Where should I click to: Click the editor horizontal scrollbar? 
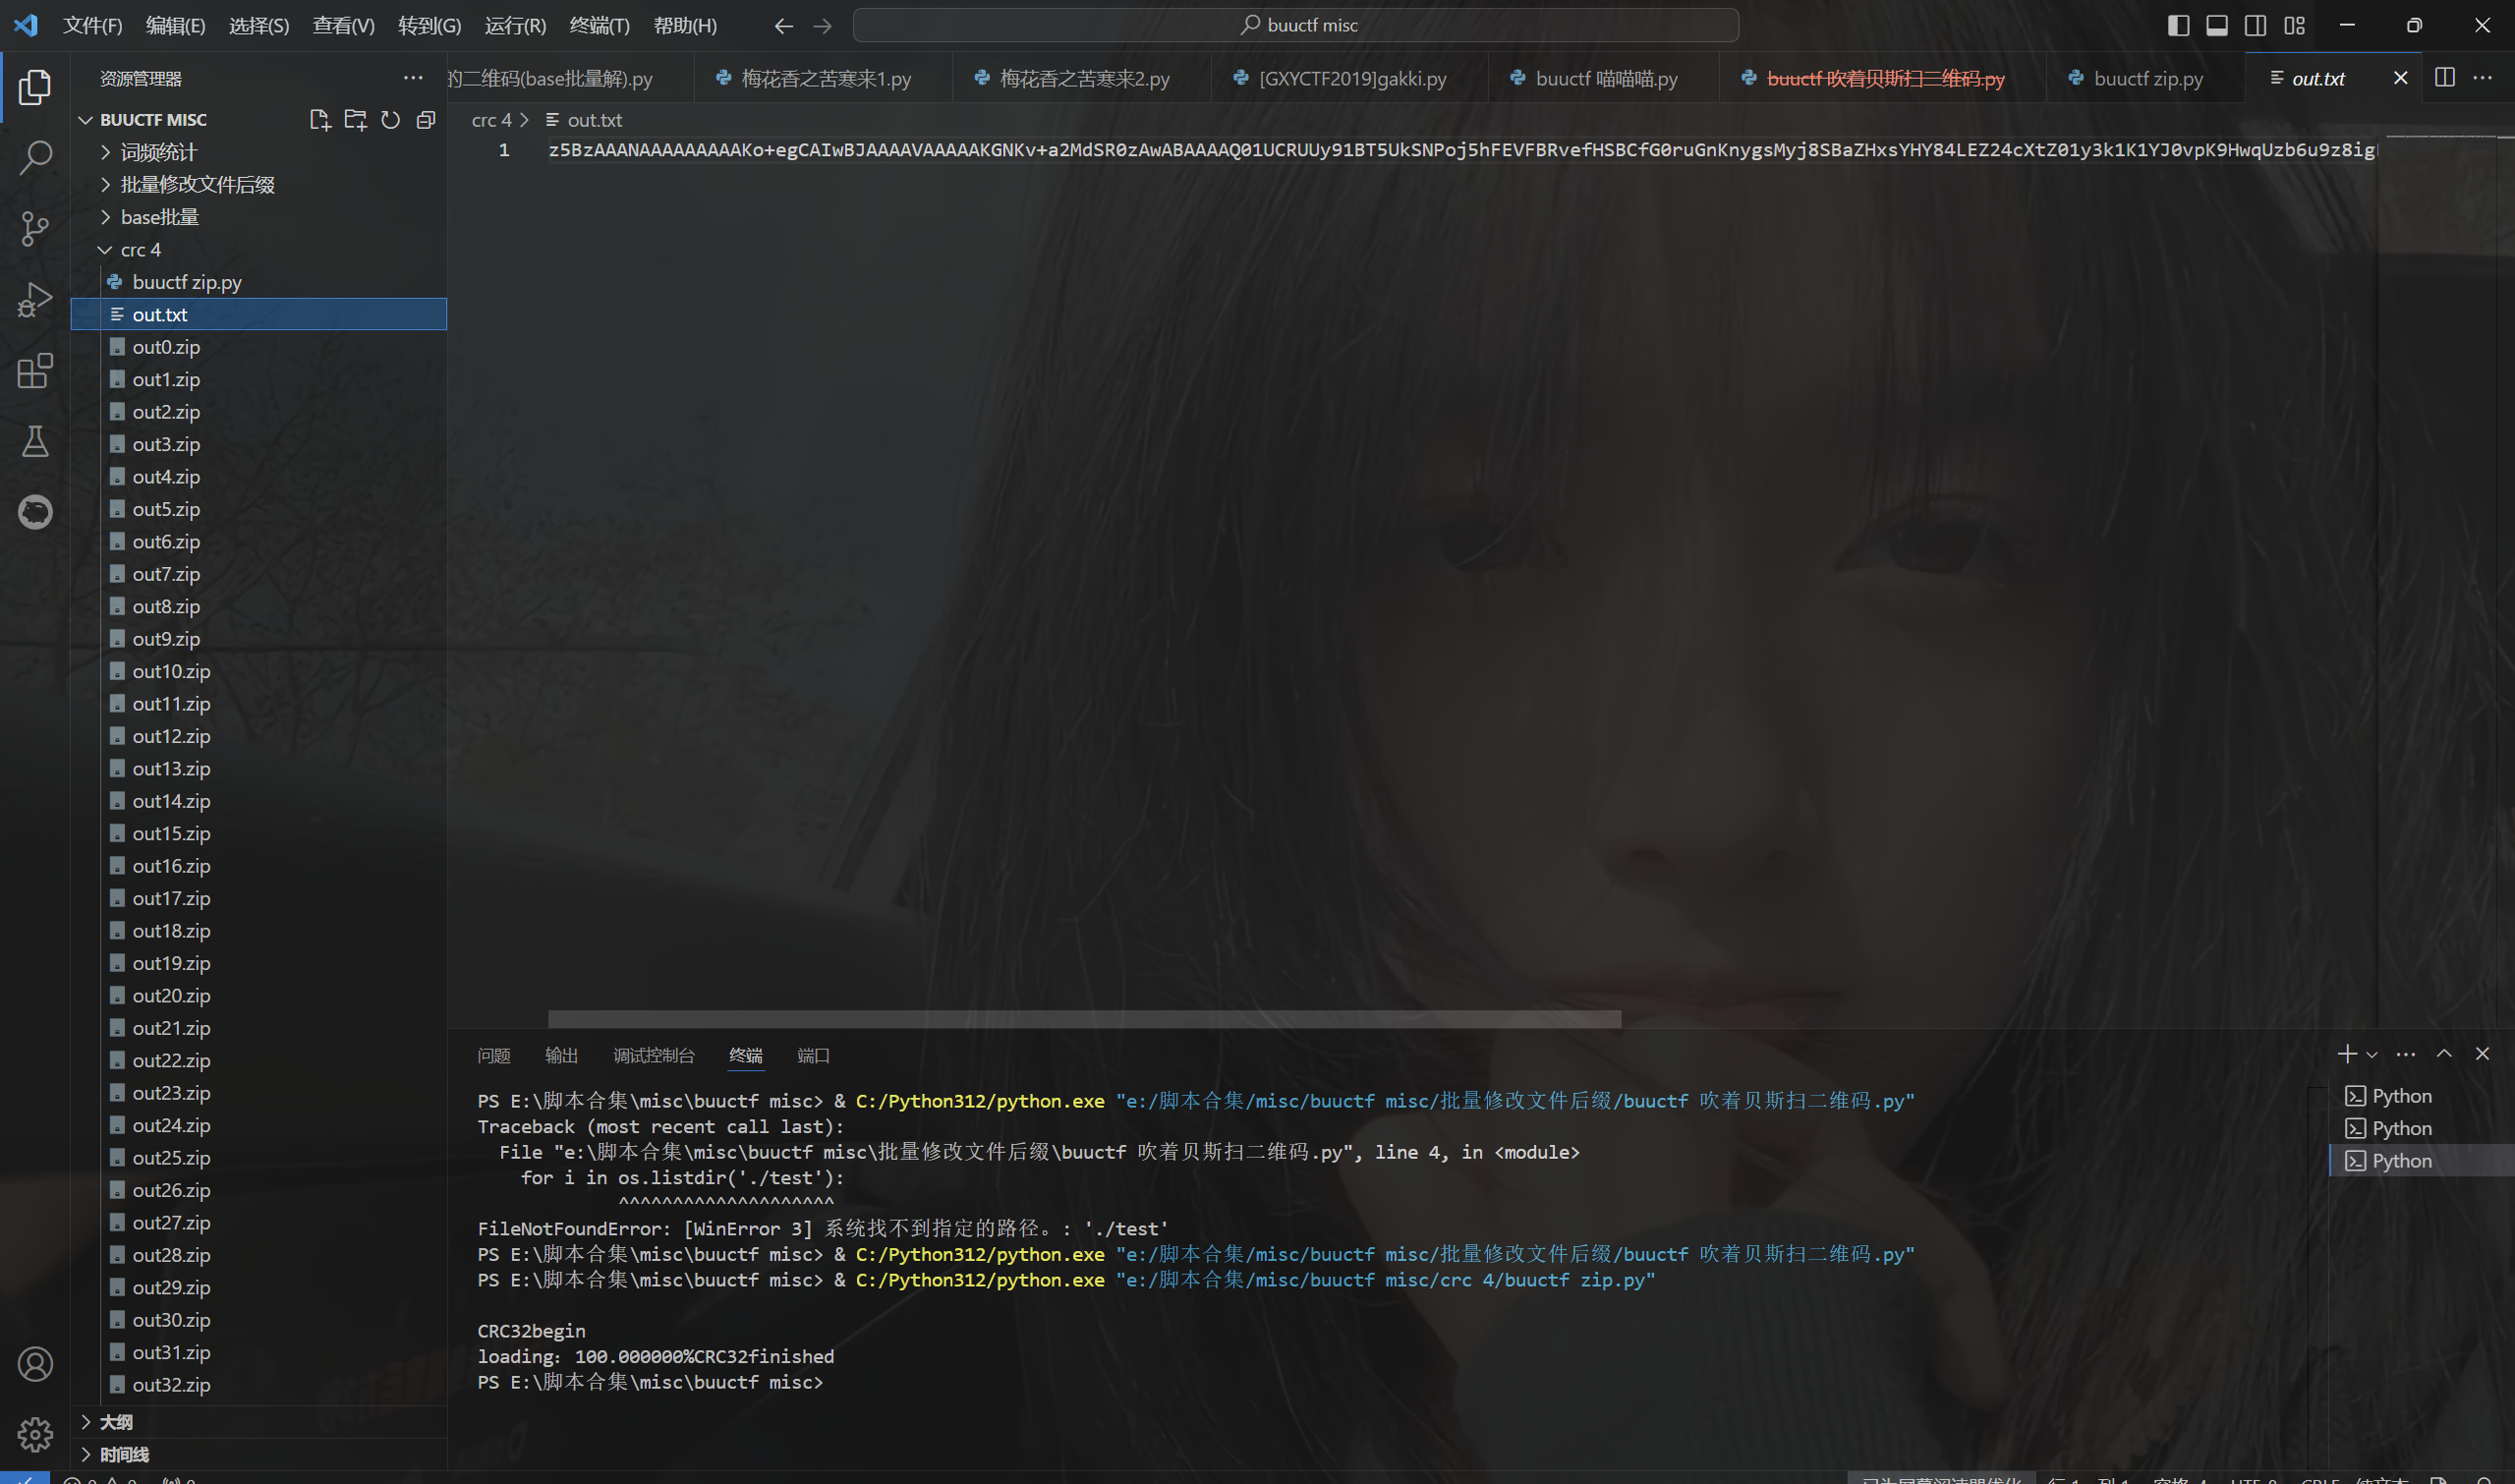1084,1019
